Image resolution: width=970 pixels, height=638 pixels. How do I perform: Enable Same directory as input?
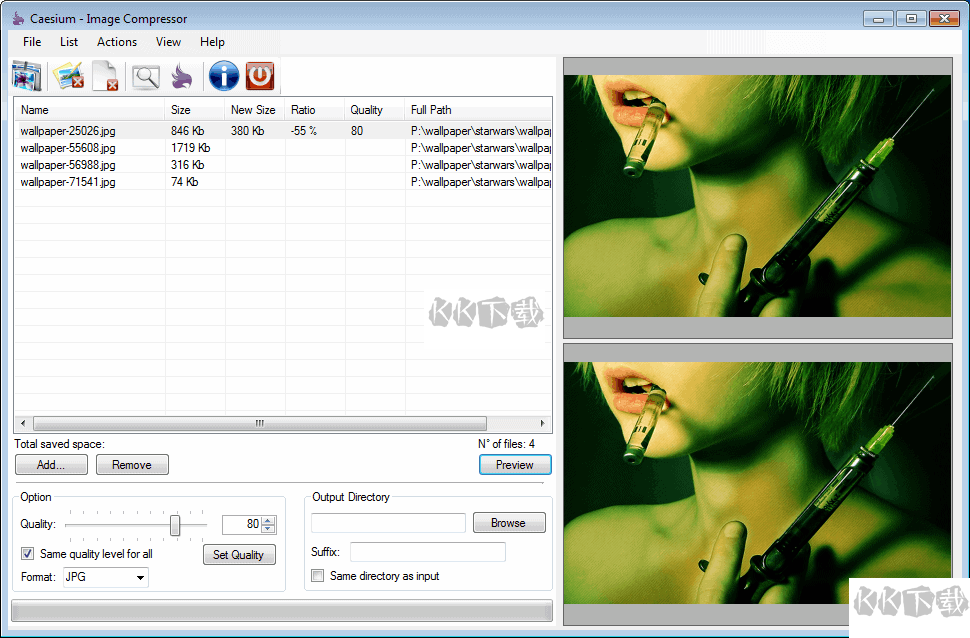click(317, 575)
